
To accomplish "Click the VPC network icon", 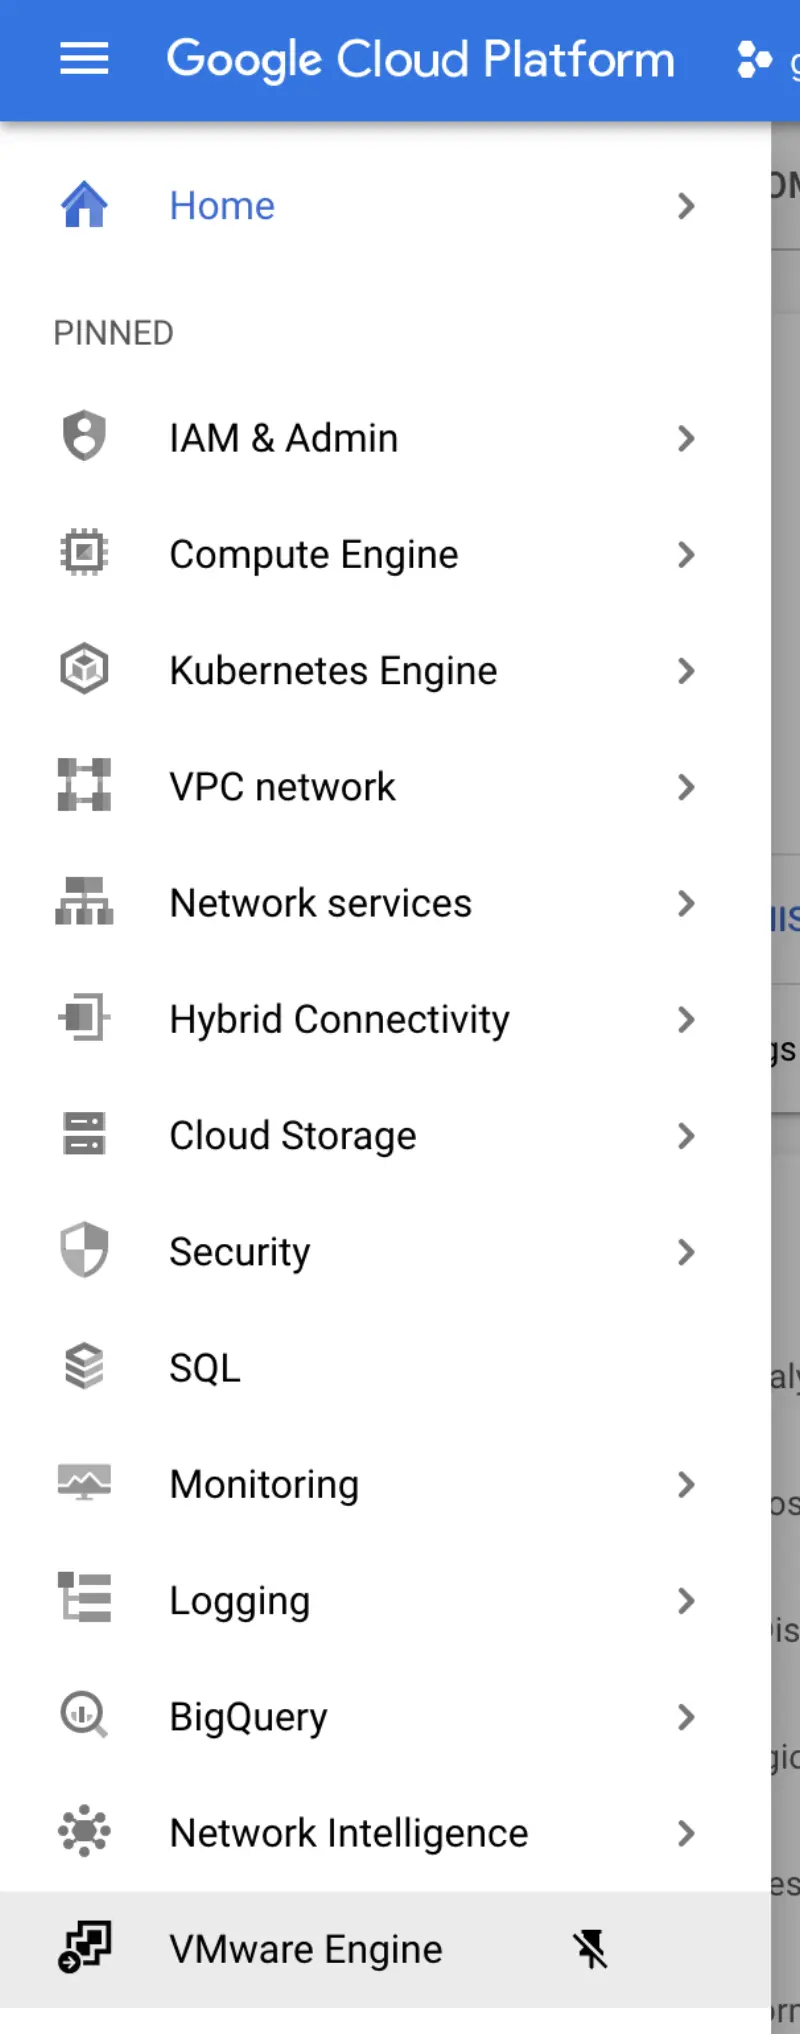I will tap(84, 785).
